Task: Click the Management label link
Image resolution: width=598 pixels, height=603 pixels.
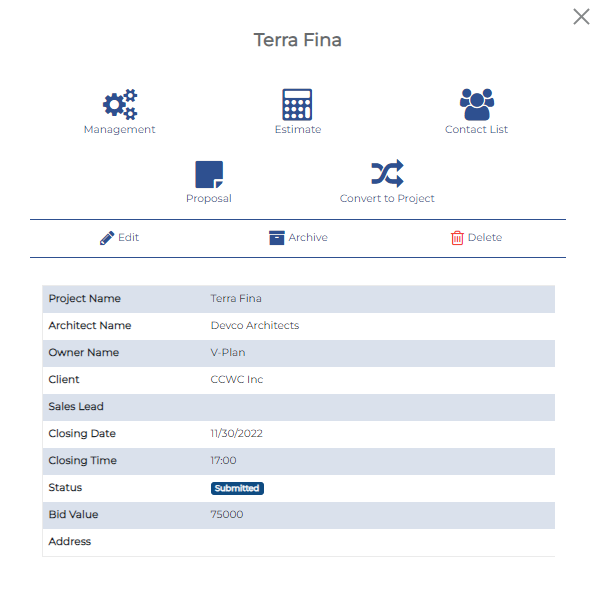Action: pos(120,130)
